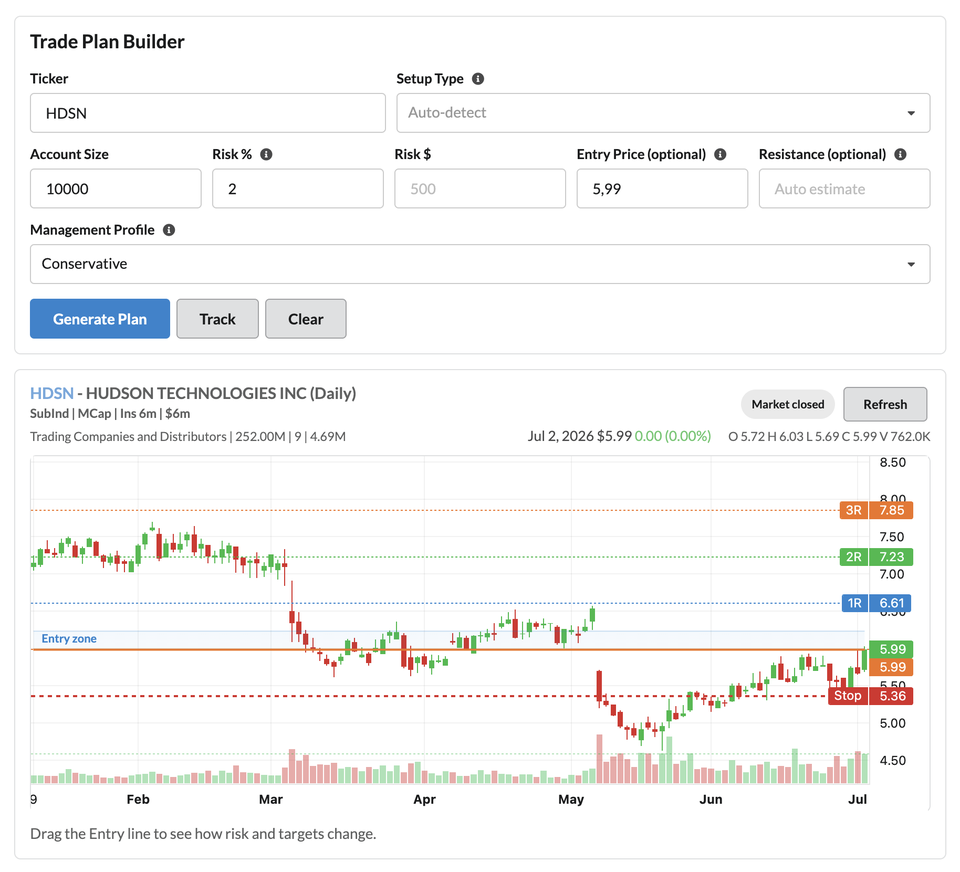Click the 4.50 price axis label
The image size is (960, 872).
892,761
